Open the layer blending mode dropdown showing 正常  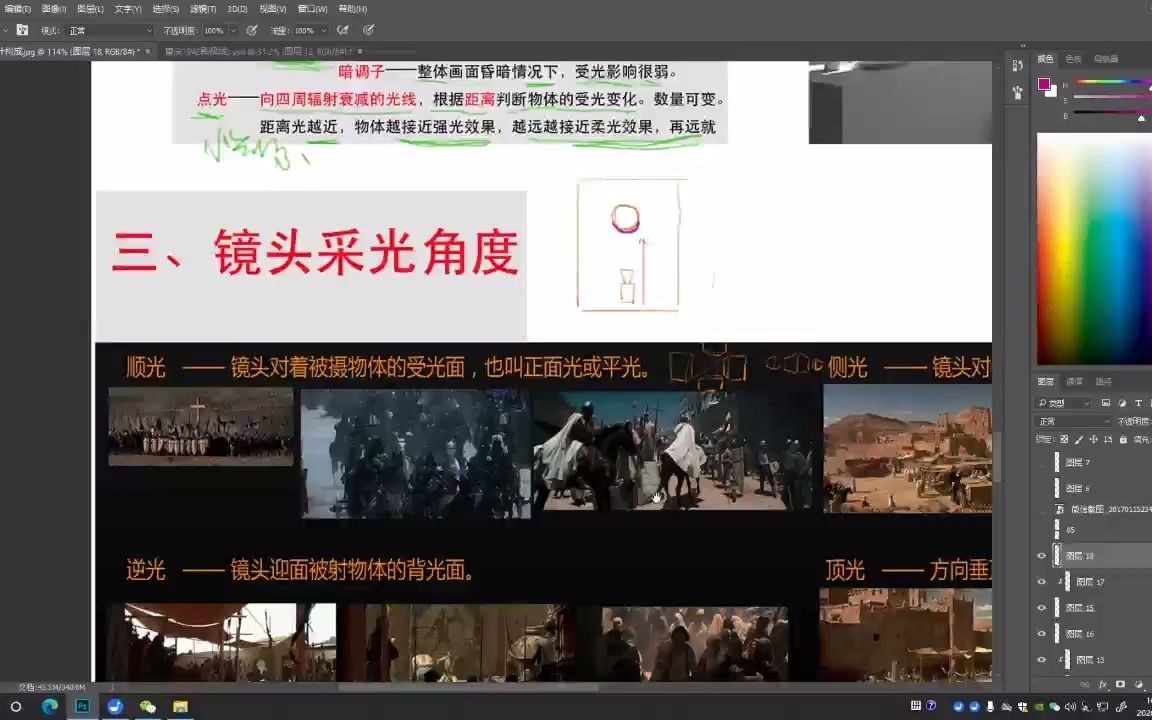pos(1070,420)
